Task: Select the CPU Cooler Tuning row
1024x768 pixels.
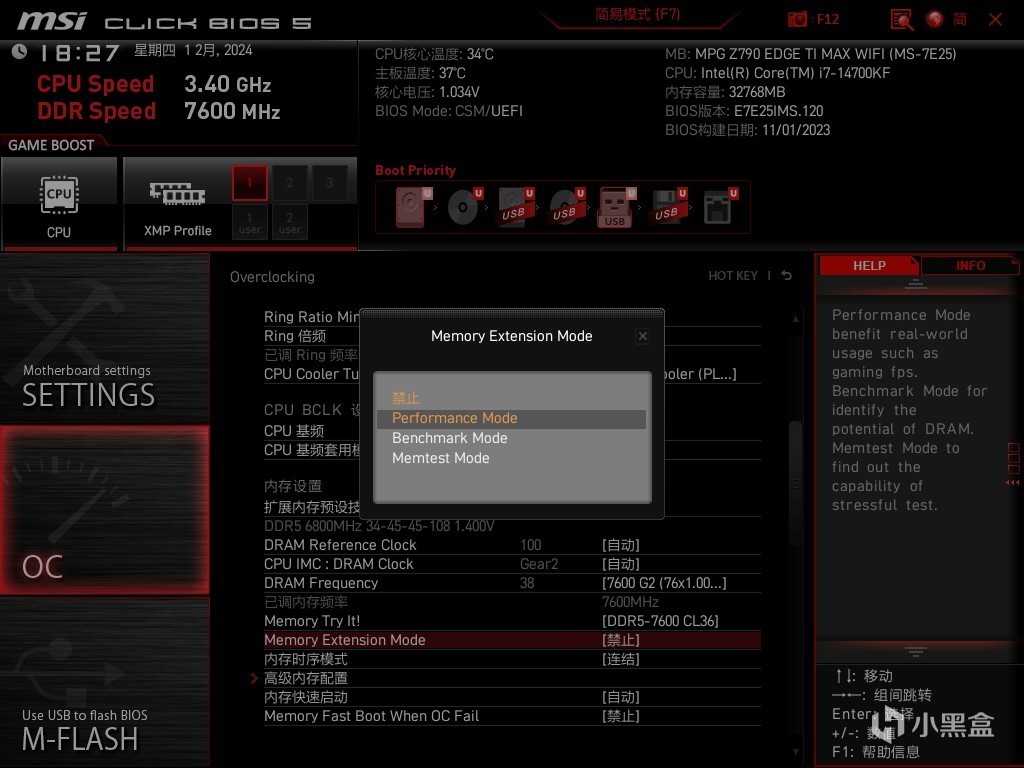Action: [x=312, y=374]
